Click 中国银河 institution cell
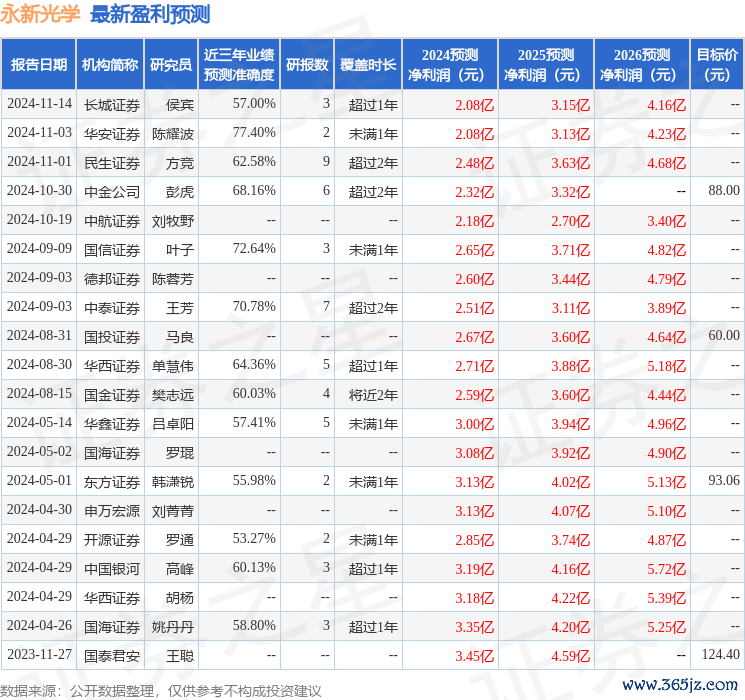Image resolution: width=745 pixels, height=700 pixels. click(x=112, y=569)
